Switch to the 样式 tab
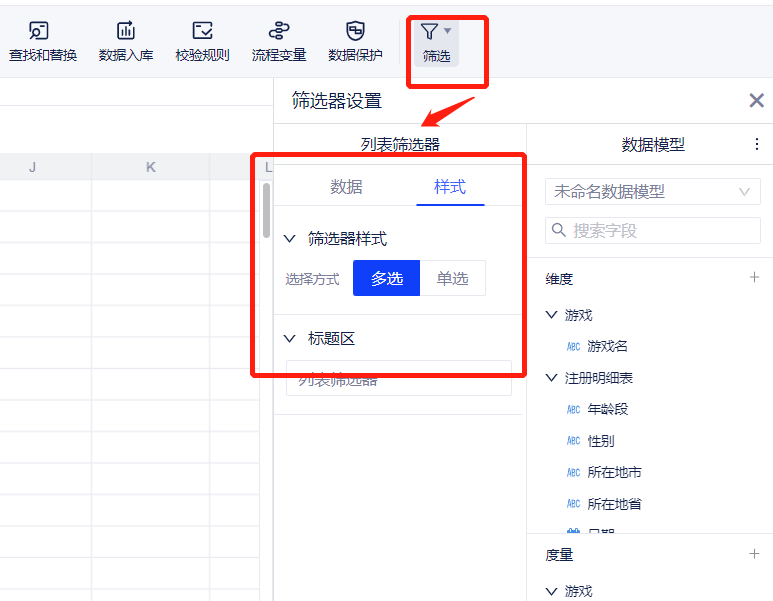Screen dimensions: 773x601 tap(450, 187)
